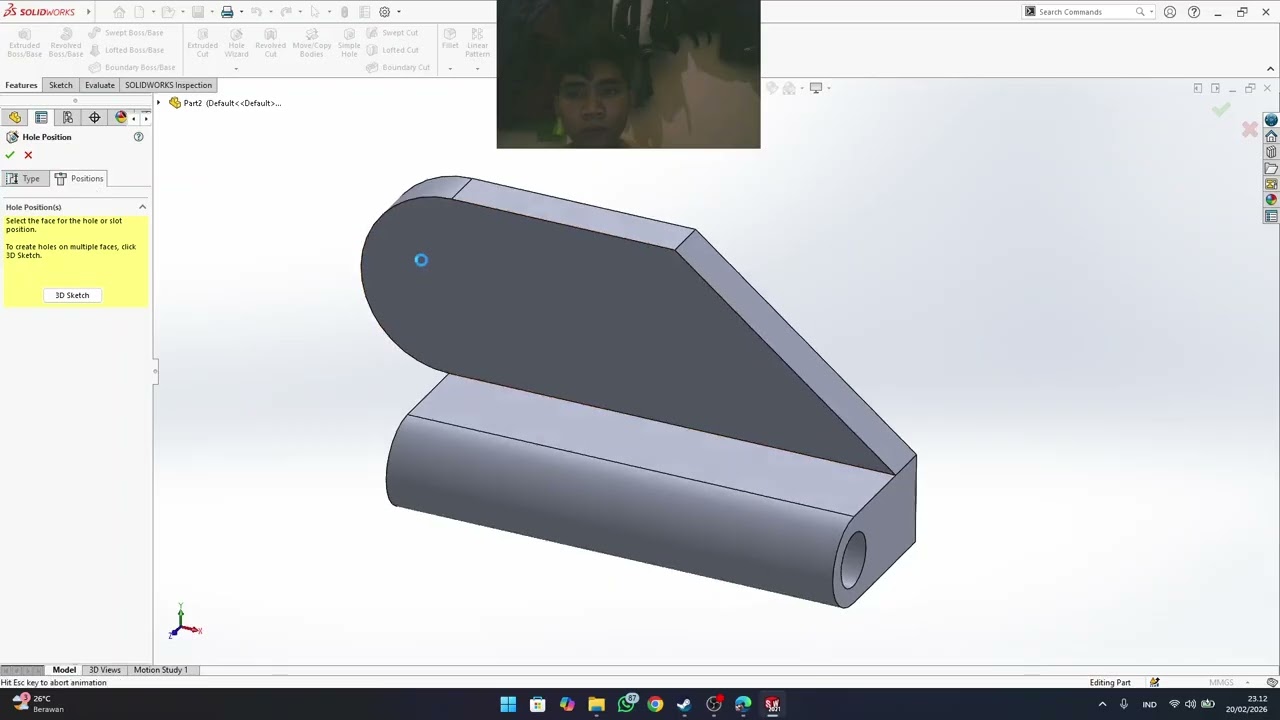Viewport: 1280px width, 720px height.
Task: Open the Options gear icon
Action: [x=384, y=12]
